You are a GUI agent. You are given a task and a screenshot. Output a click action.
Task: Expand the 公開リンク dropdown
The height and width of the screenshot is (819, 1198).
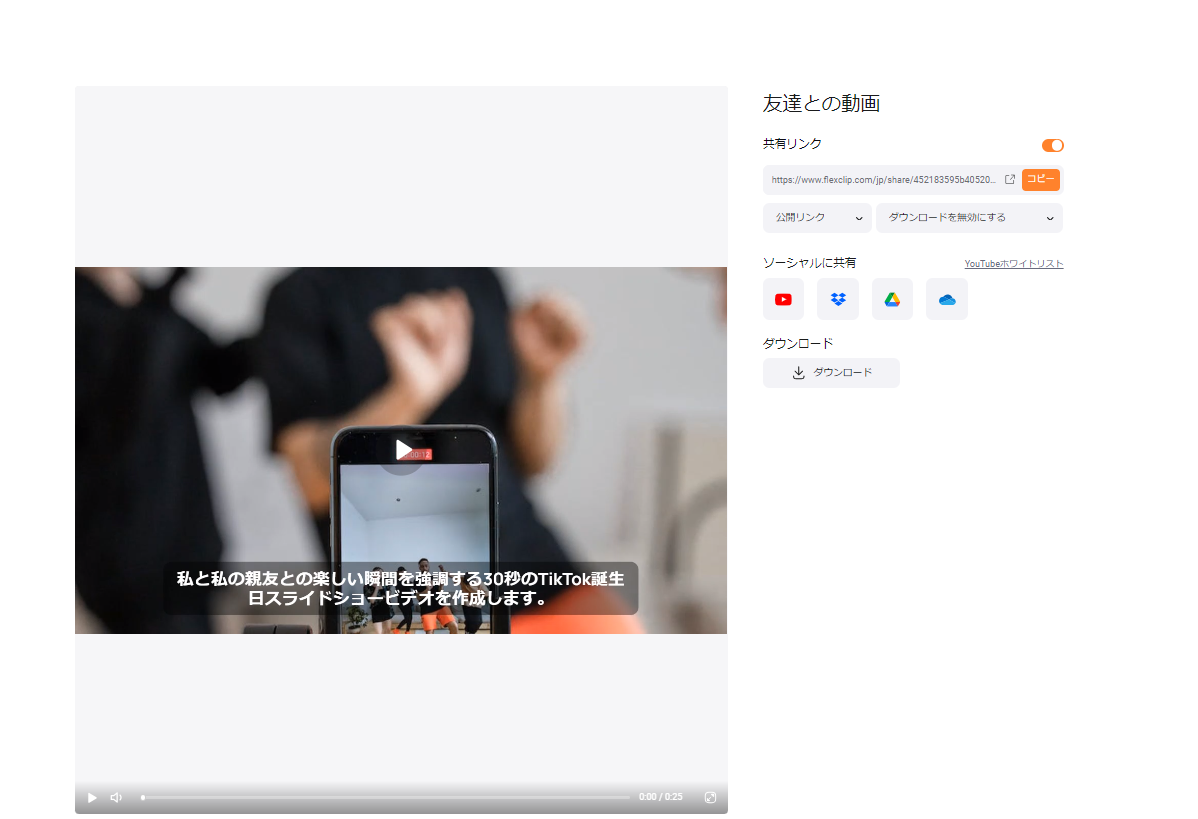tap(817, 218)
